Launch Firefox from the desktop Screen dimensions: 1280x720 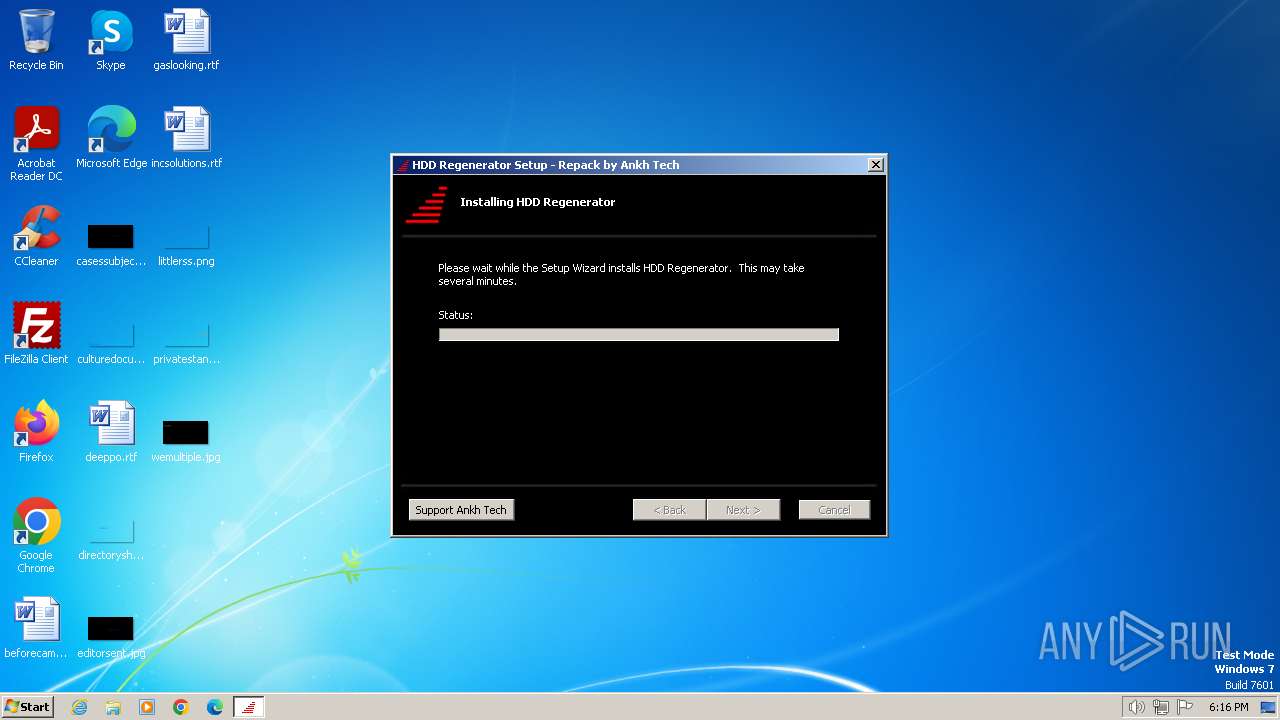click(x=36, y=432)
